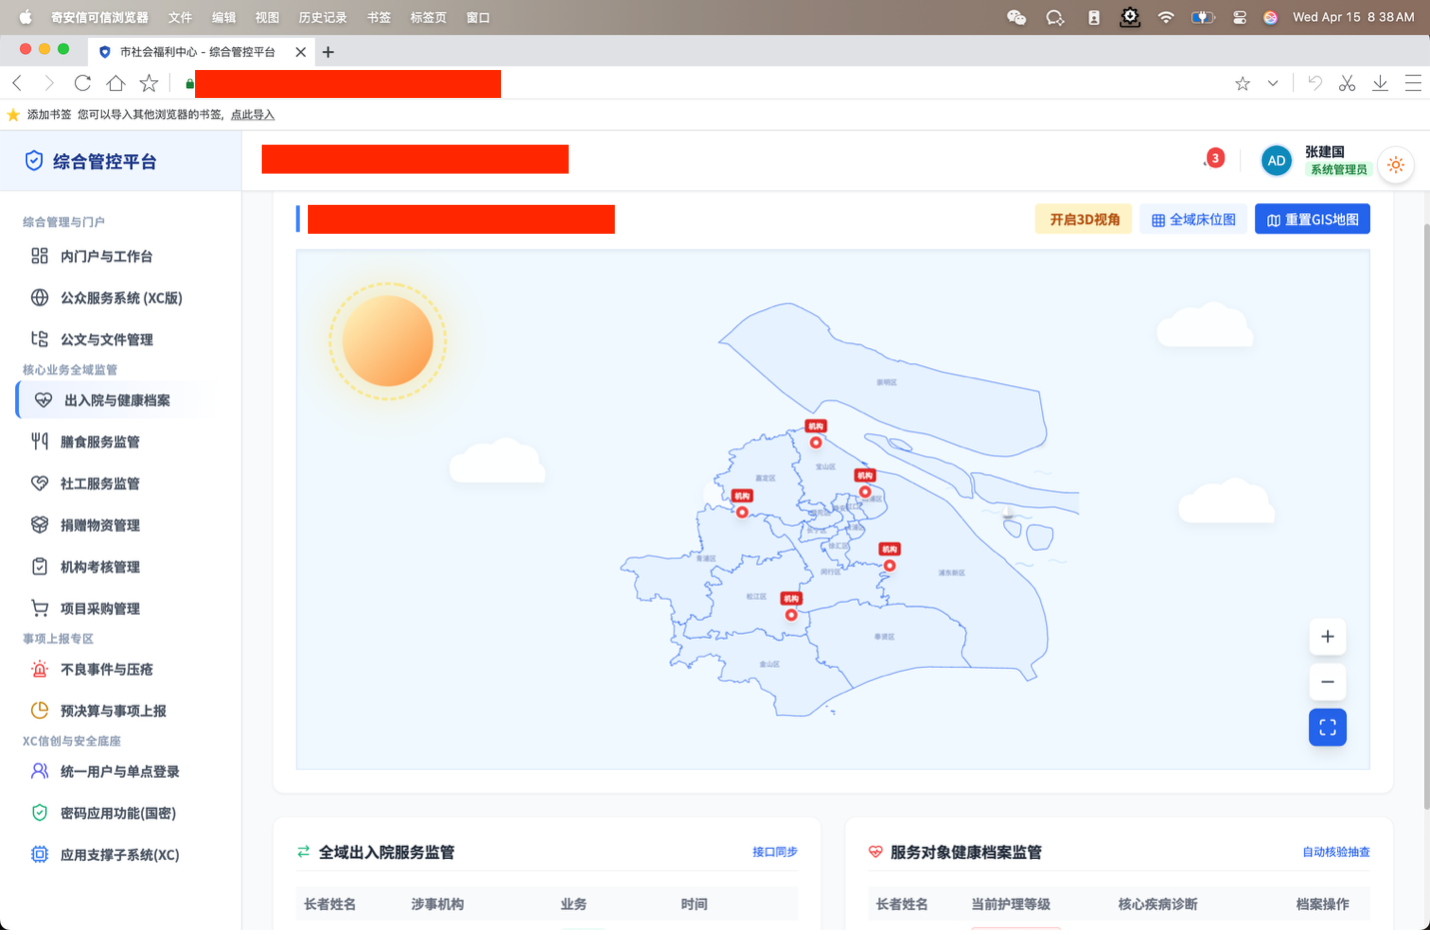Open 窗口 menu
This screenshot has height=935, width=1430.
point(479,18)
